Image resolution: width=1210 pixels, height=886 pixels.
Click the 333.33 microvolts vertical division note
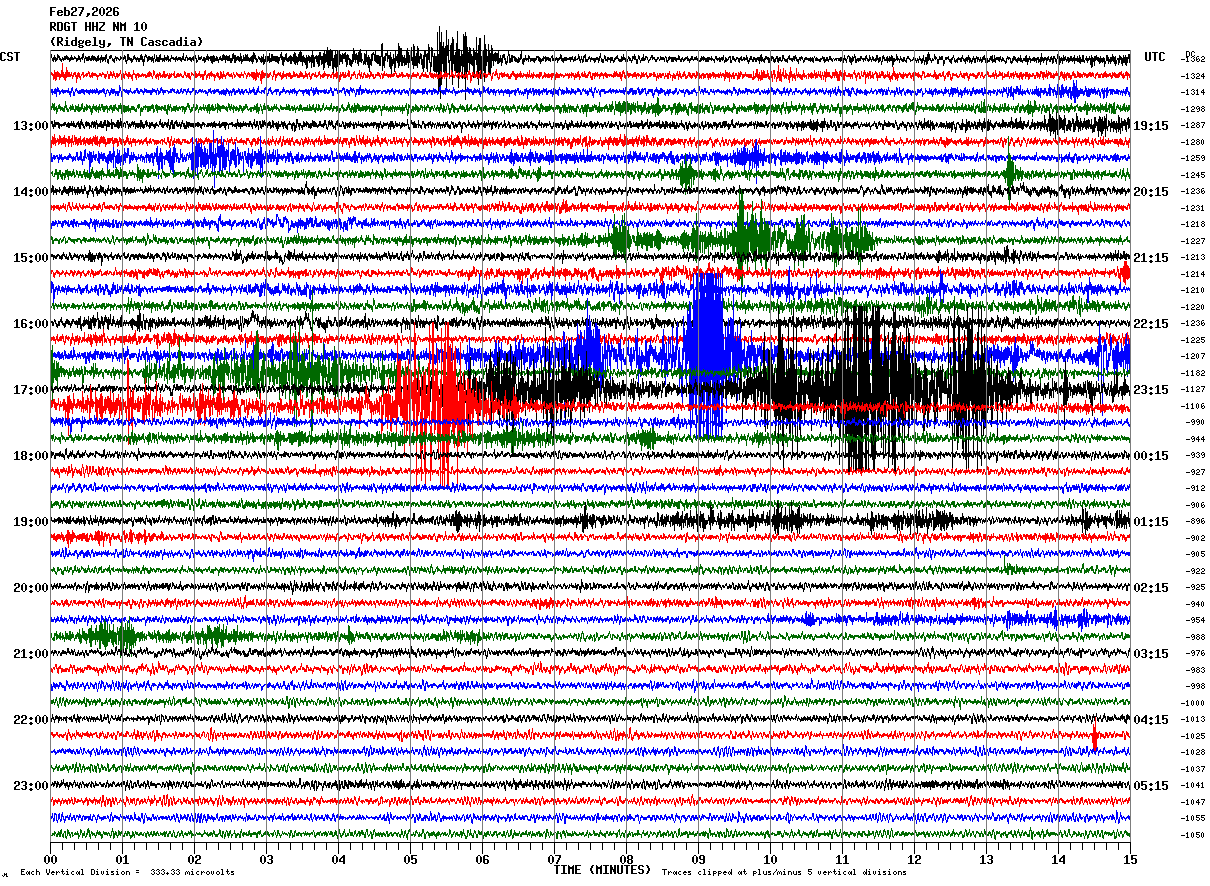click(128, 872)
